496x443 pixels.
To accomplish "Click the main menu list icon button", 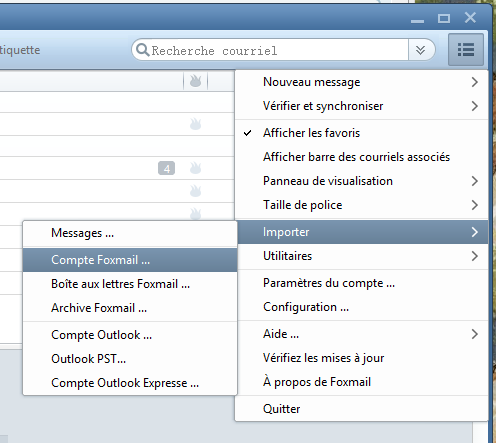I will 466,50.
